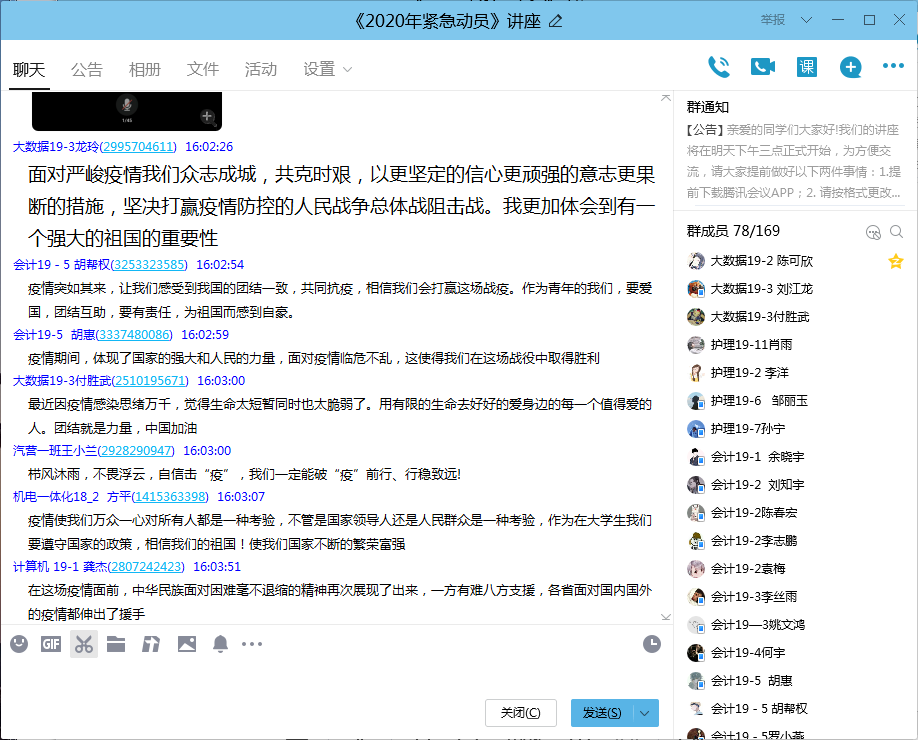Start a group voice call
Viewport: 918px width, 740px height.
[x=719, y=67]
